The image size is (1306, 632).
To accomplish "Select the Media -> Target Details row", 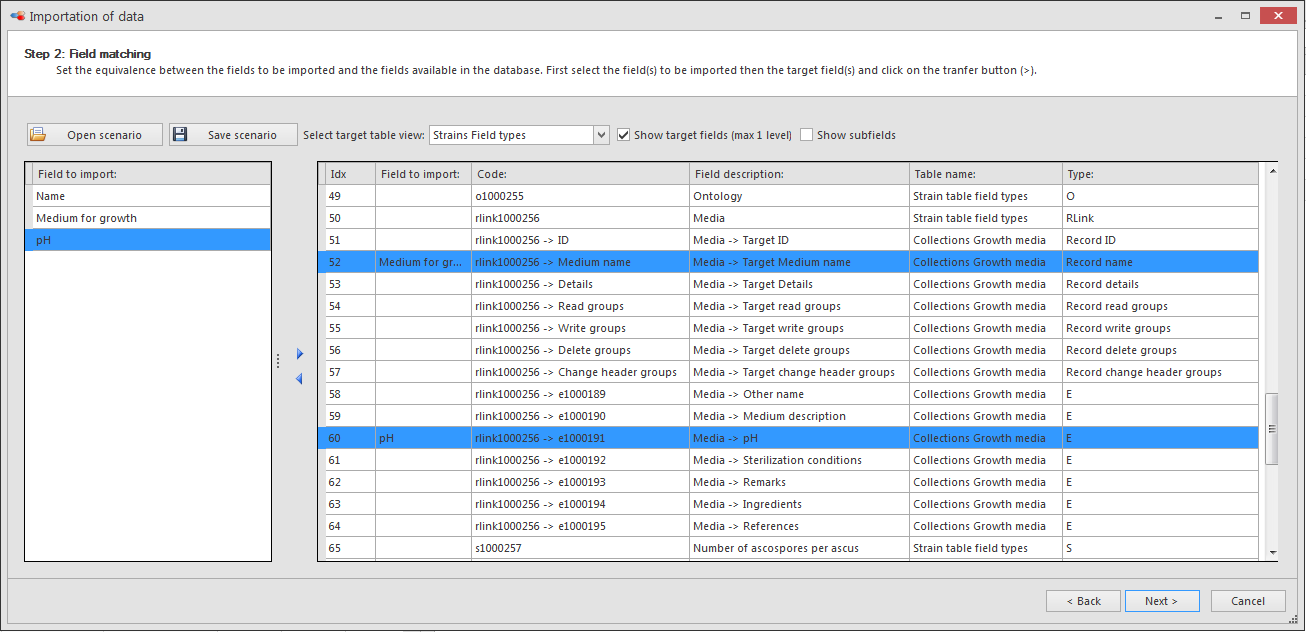I will tap(788, 284).
